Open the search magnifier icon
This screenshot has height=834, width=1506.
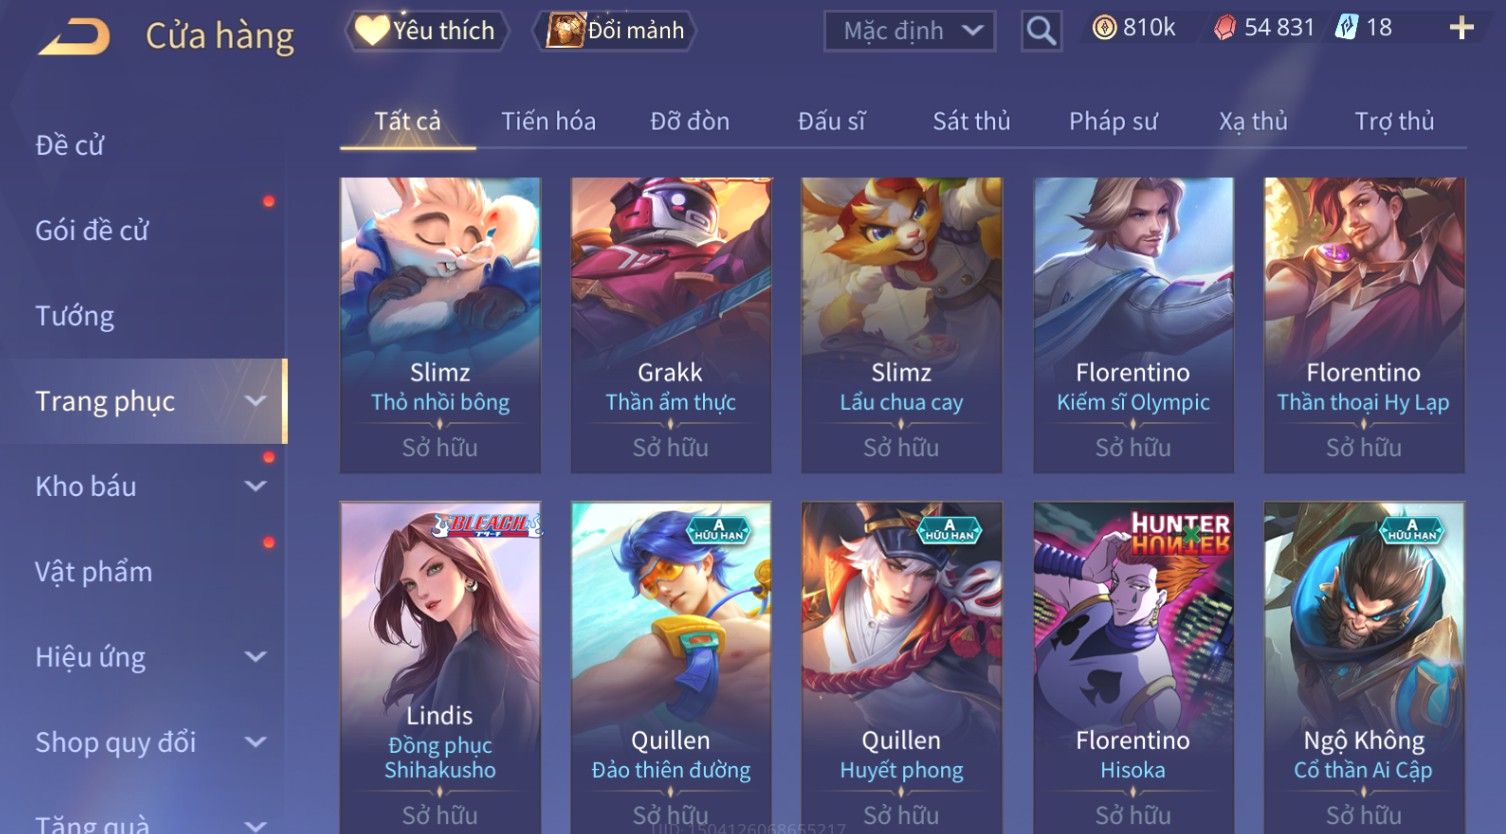click(x=1041, y=31)
